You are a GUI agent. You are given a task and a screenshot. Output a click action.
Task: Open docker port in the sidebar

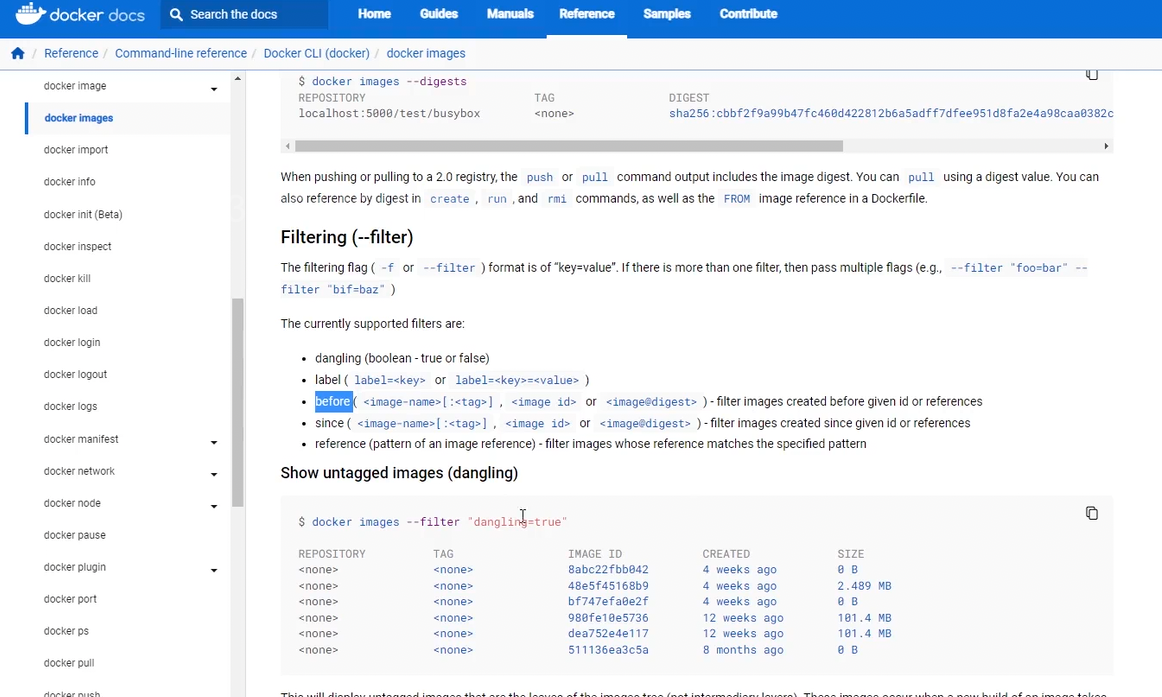point(70,598)
